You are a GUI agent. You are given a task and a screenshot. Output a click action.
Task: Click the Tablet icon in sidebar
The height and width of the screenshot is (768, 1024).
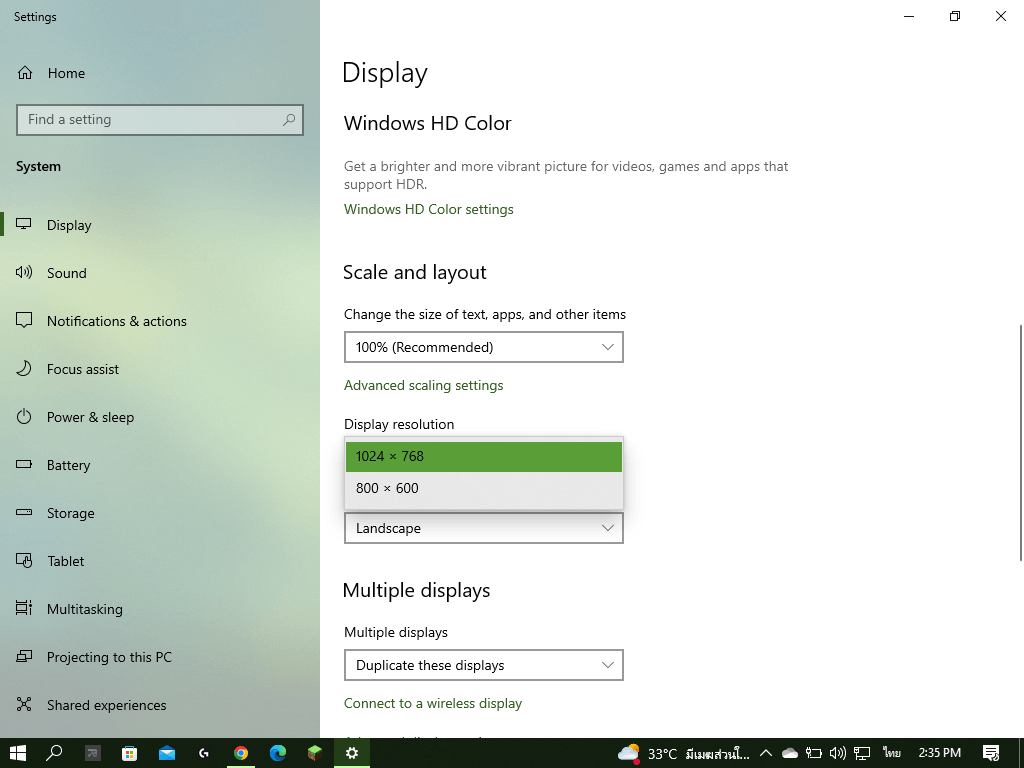tap(24, 560)
